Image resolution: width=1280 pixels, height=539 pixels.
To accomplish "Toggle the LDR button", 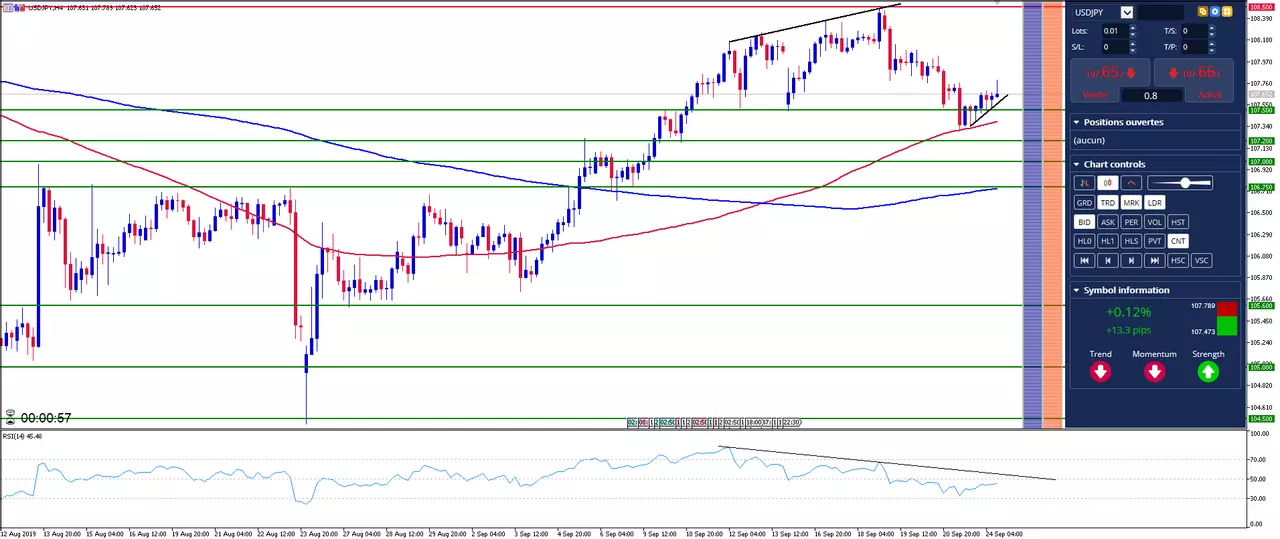I will coord(1156,202).
